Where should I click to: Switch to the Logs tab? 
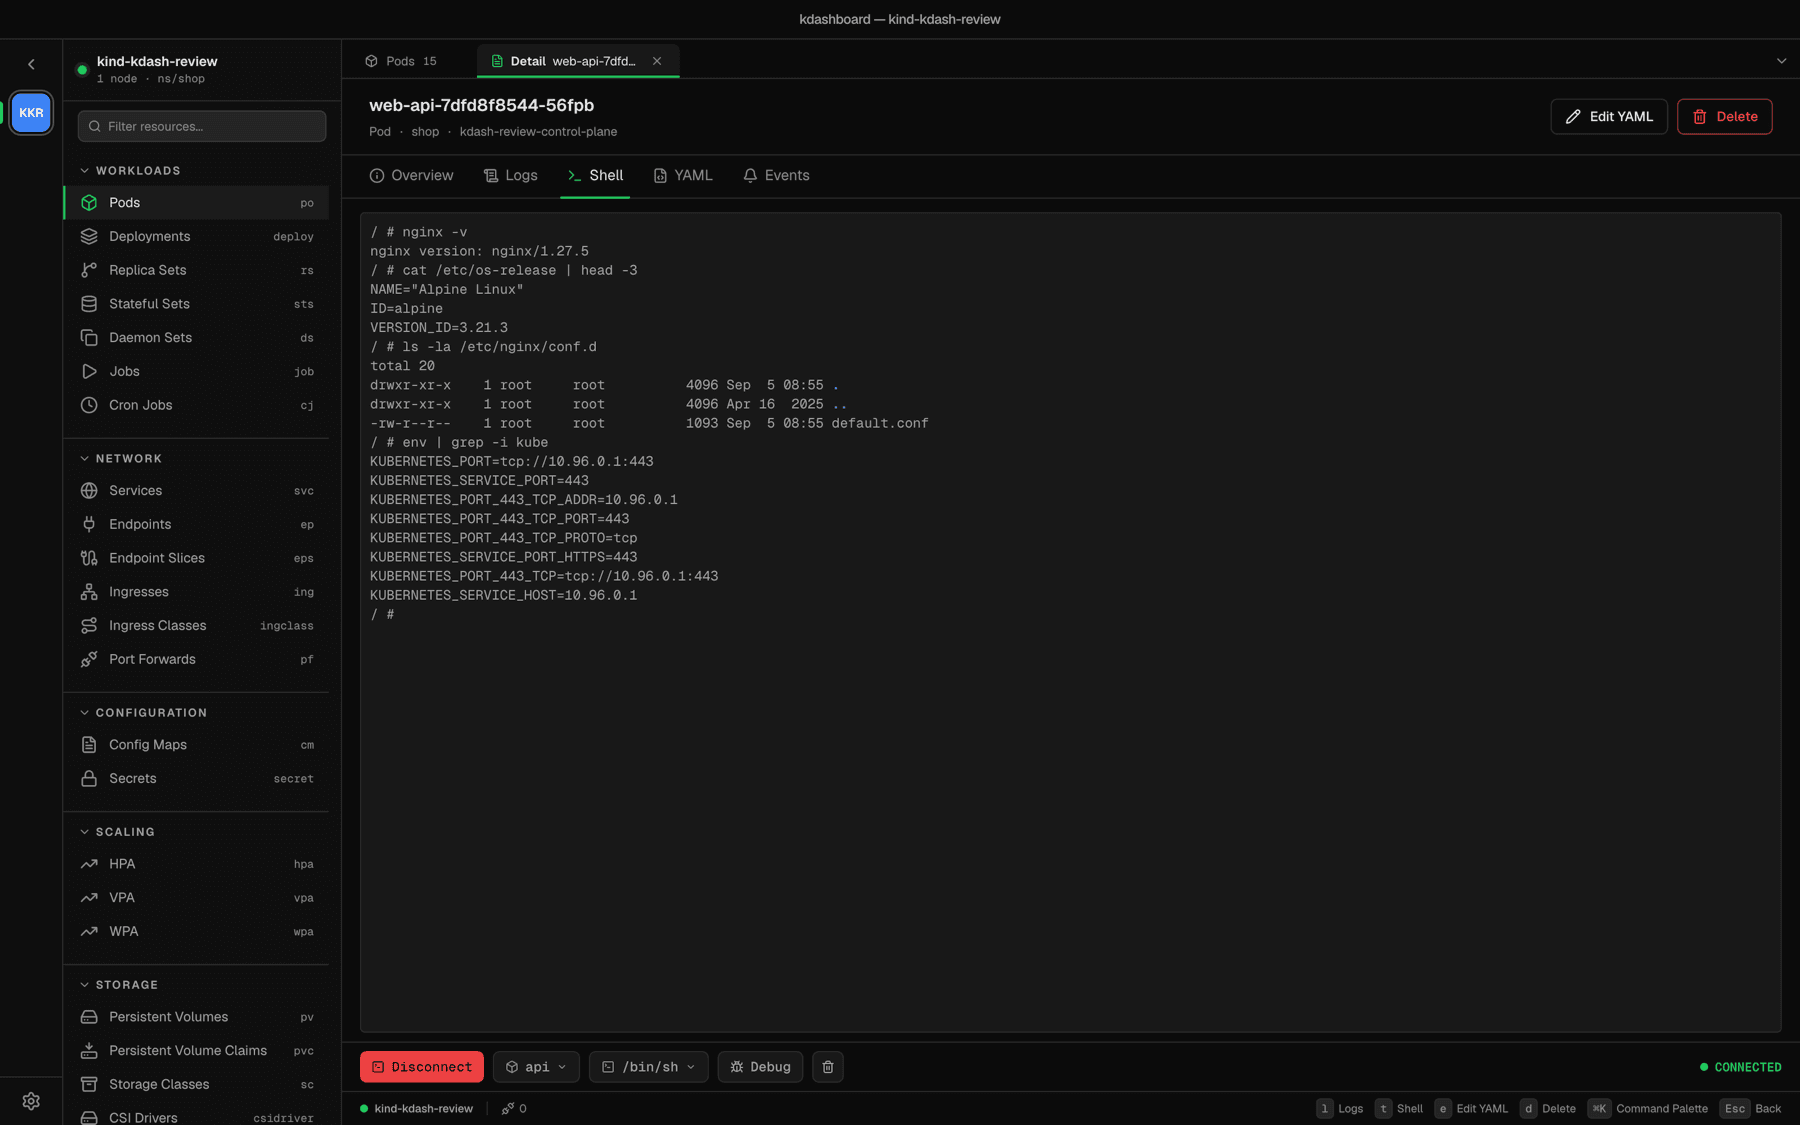[x=511, y=176]
